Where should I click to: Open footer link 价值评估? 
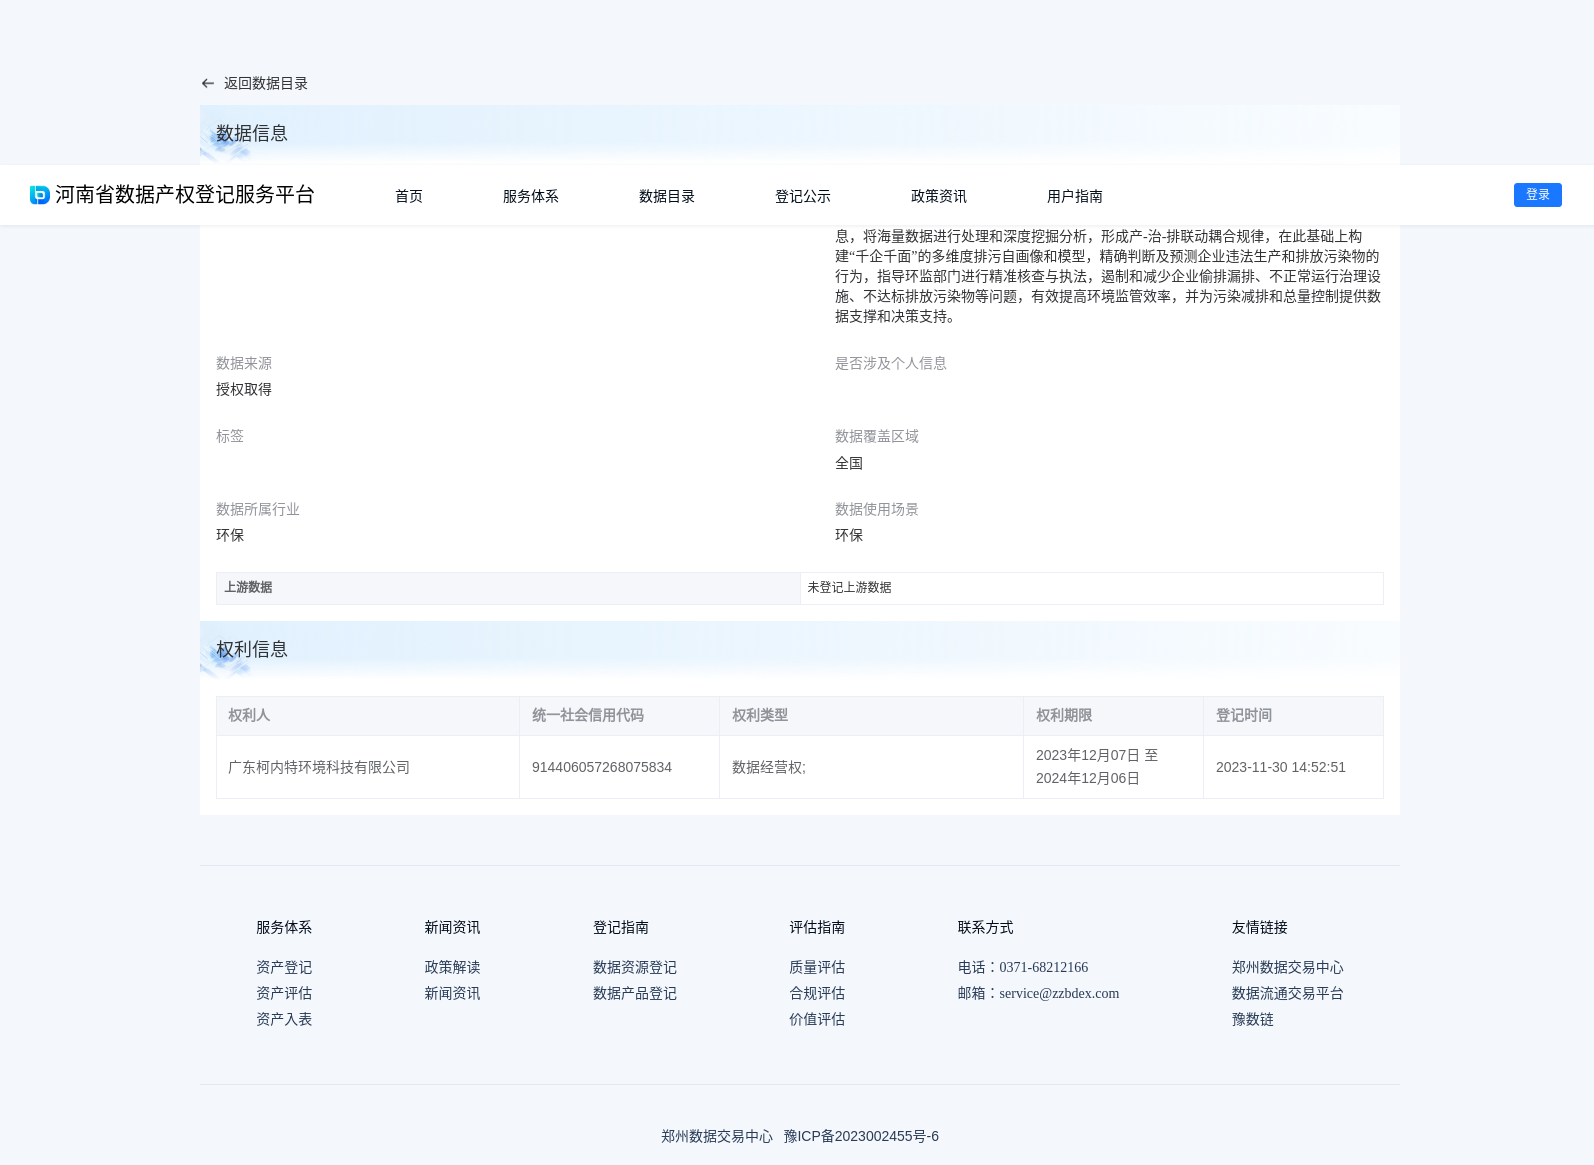[817, 1019]
